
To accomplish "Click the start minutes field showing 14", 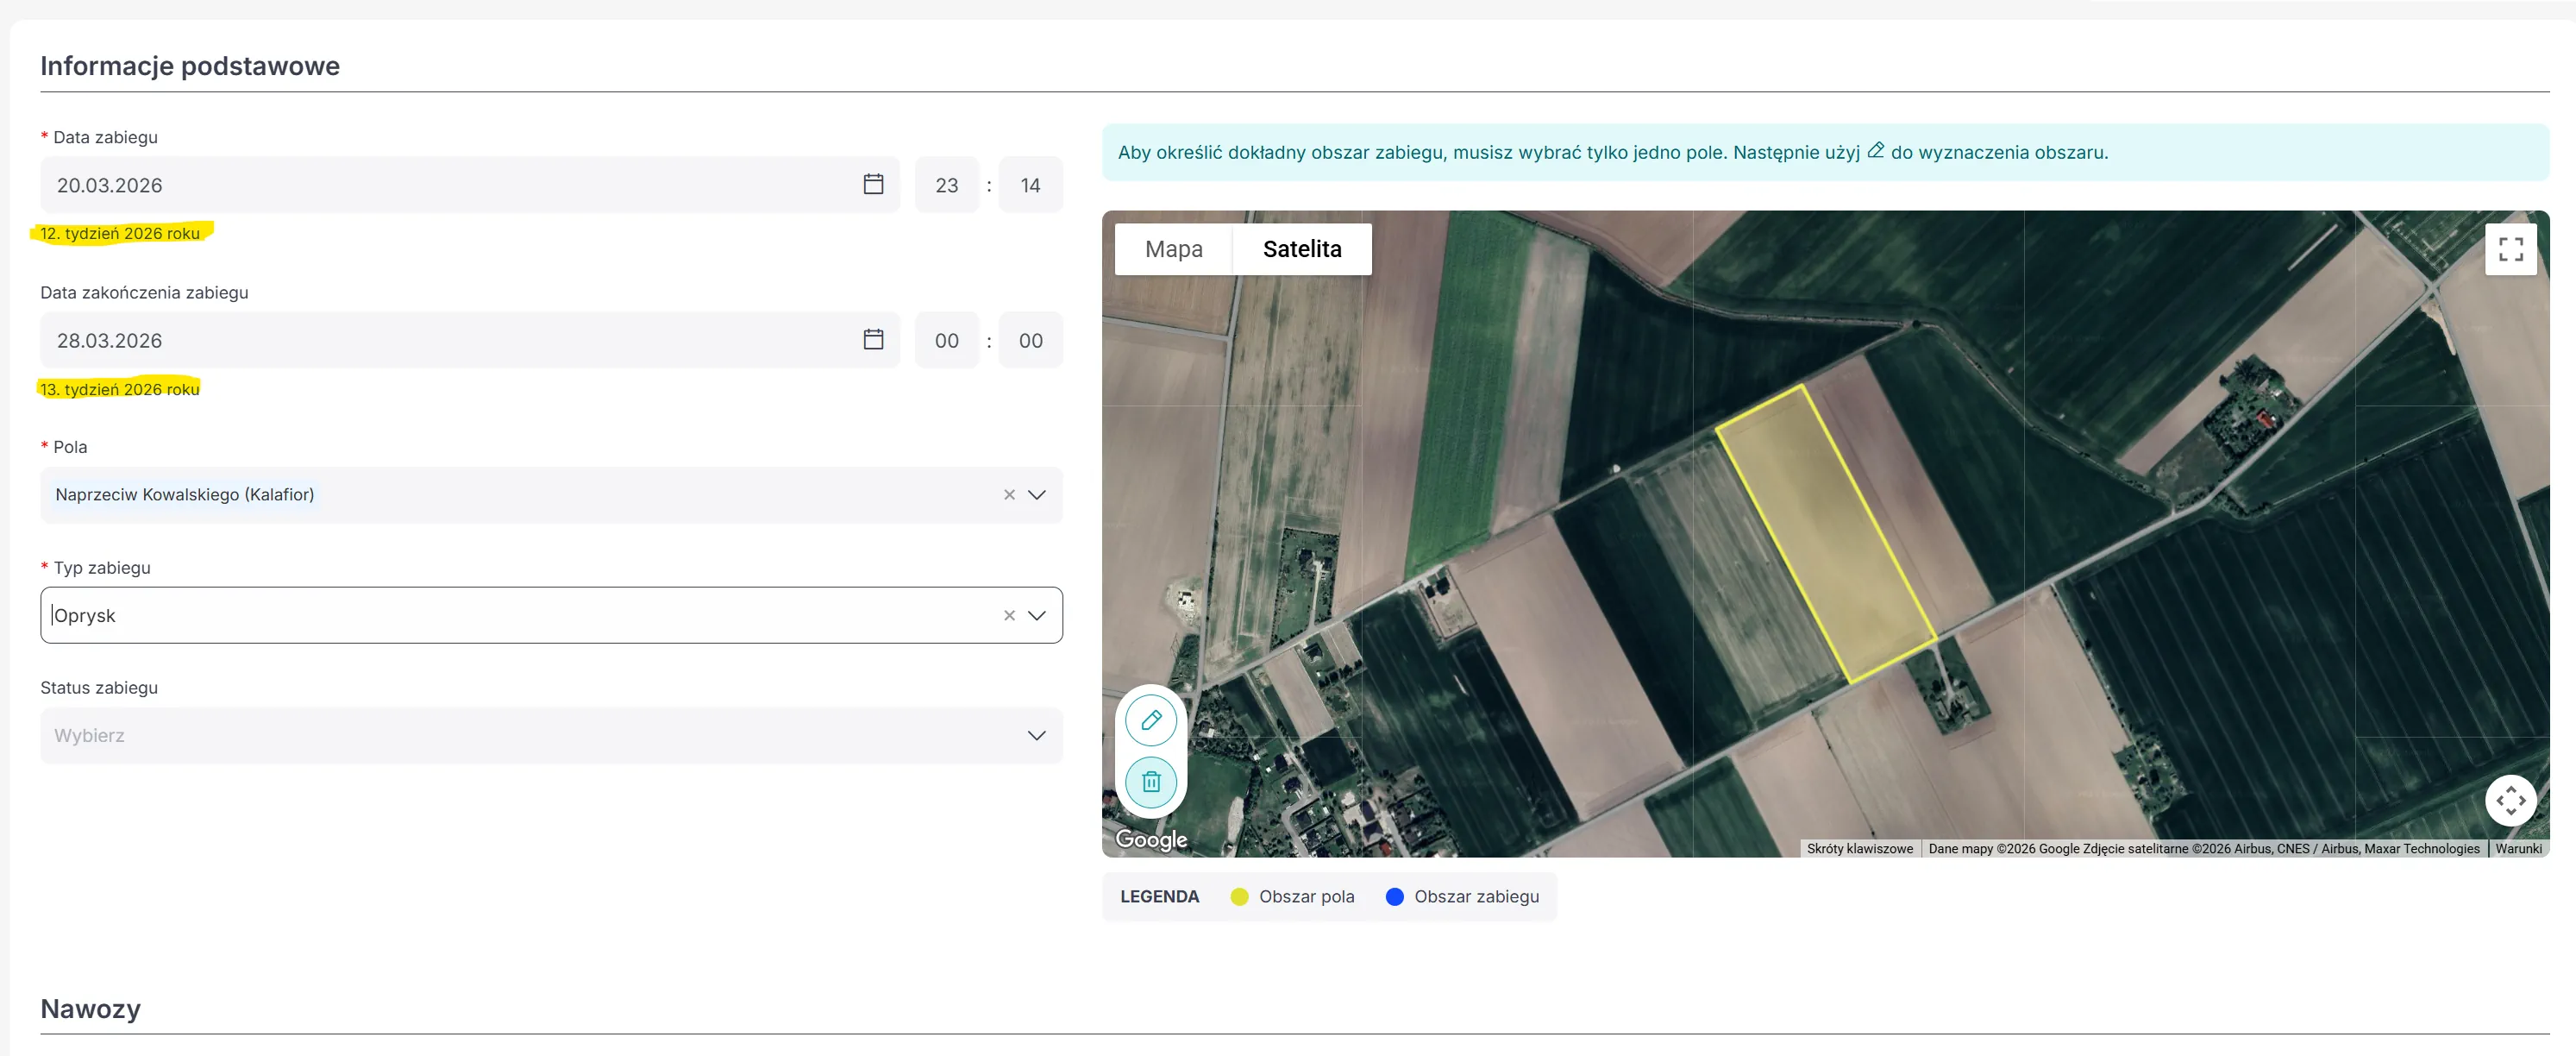I will pyautogui.click(x=1030, y=185).
